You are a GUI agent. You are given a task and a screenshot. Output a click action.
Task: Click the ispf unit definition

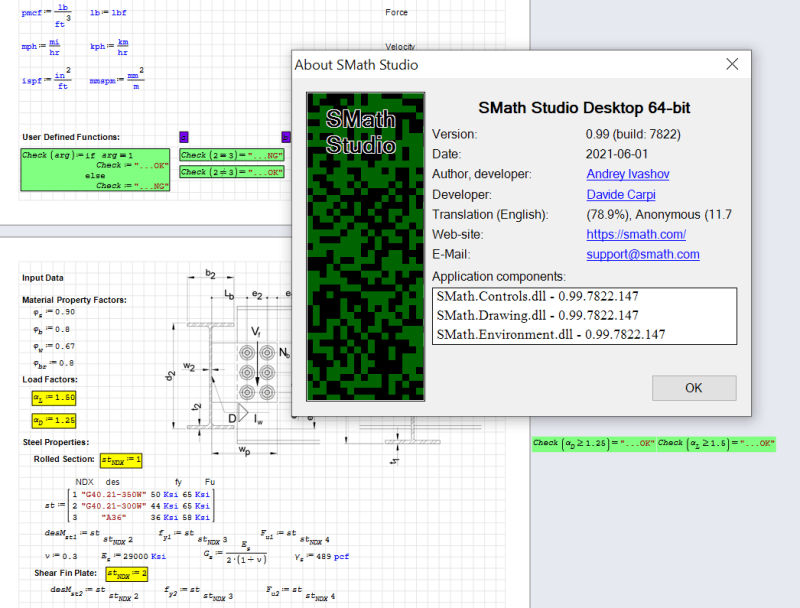click(x=46, y=79)
